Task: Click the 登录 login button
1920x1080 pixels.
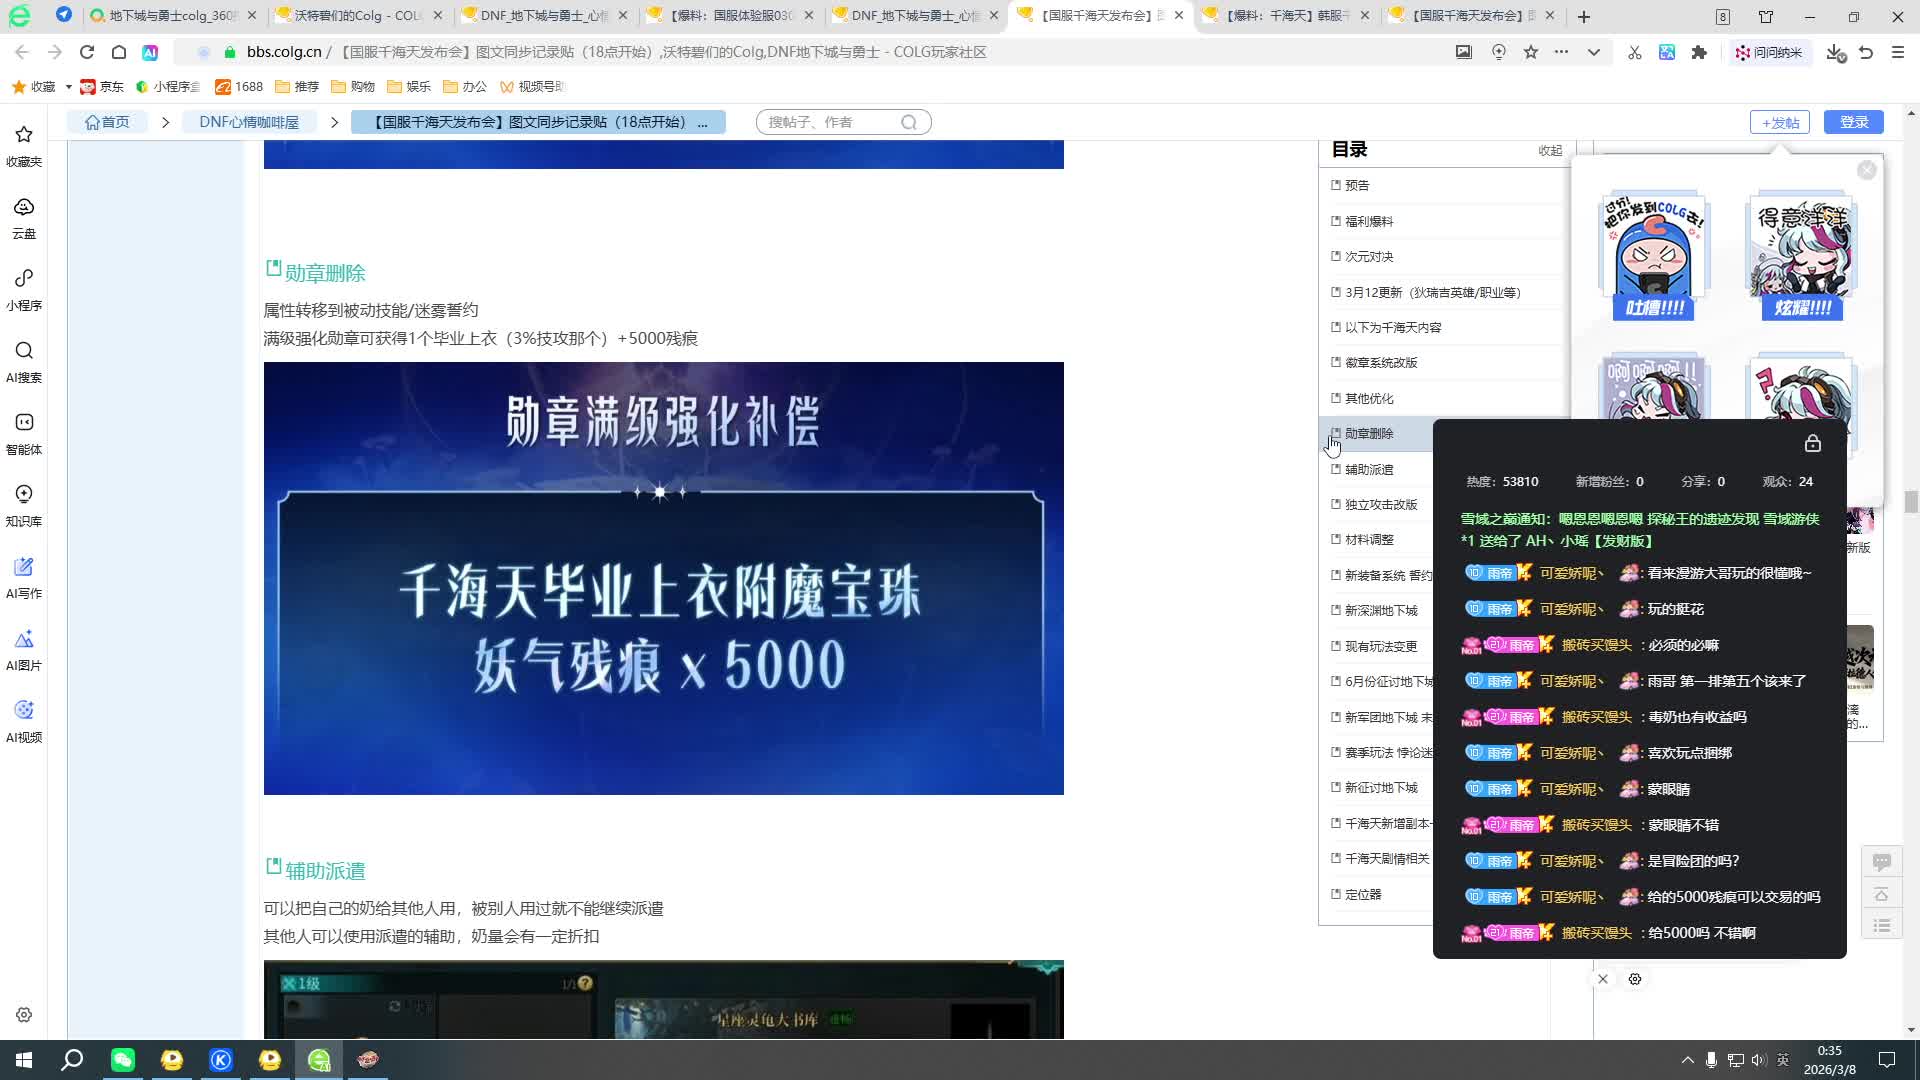Action: tap(1853, 122)
